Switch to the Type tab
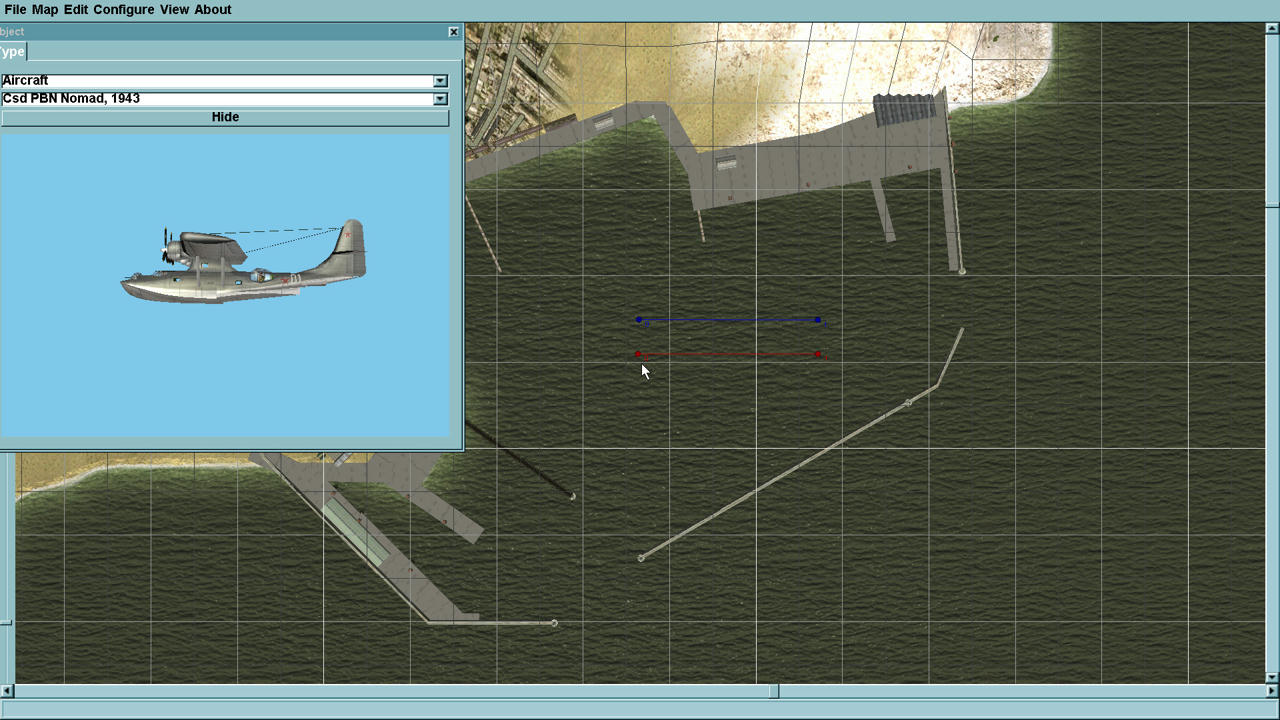Image resolution: width=1280 pixels, height=720 pixels. [13, 52]
